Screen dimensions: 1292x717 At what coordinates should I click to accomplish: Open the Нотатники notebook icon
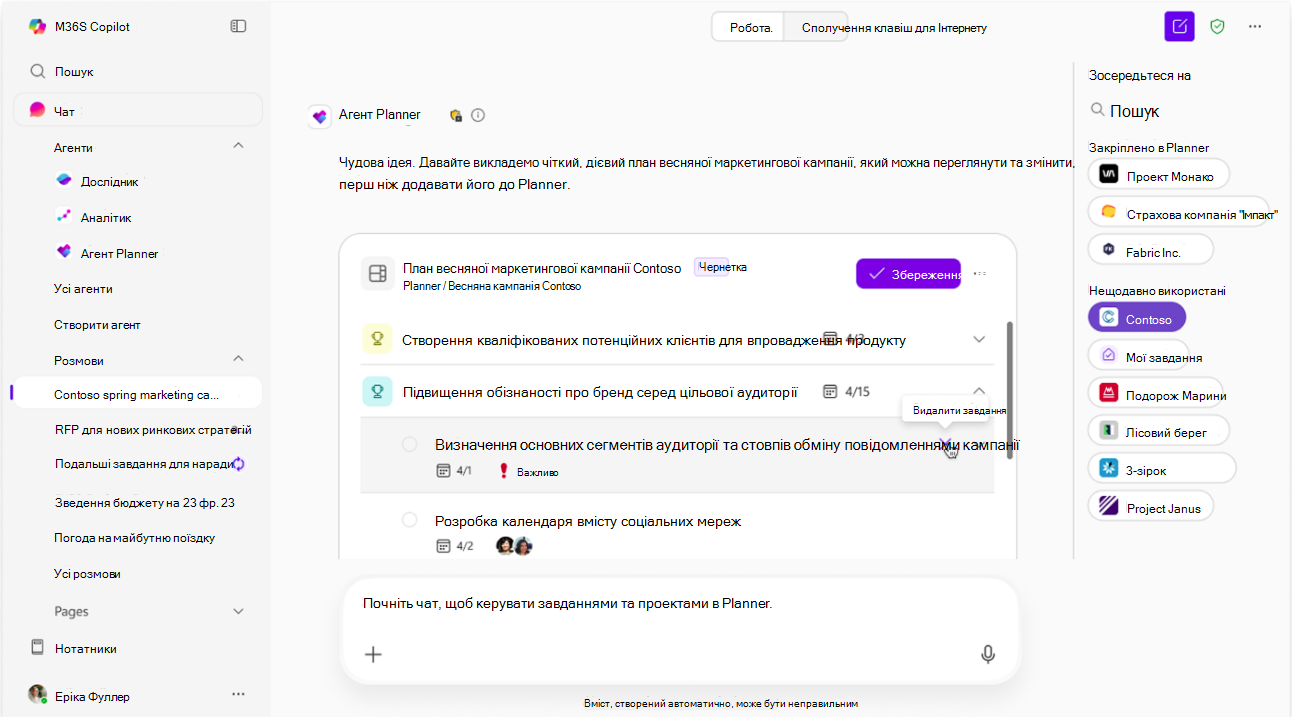38,648
